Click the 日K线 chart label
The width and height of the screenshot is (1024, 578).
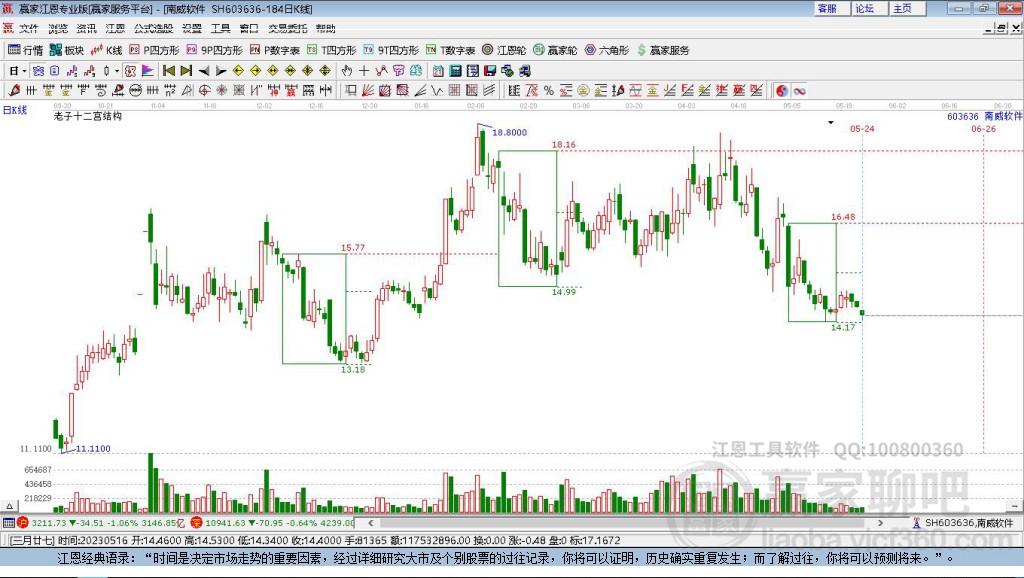pos(15,110)
